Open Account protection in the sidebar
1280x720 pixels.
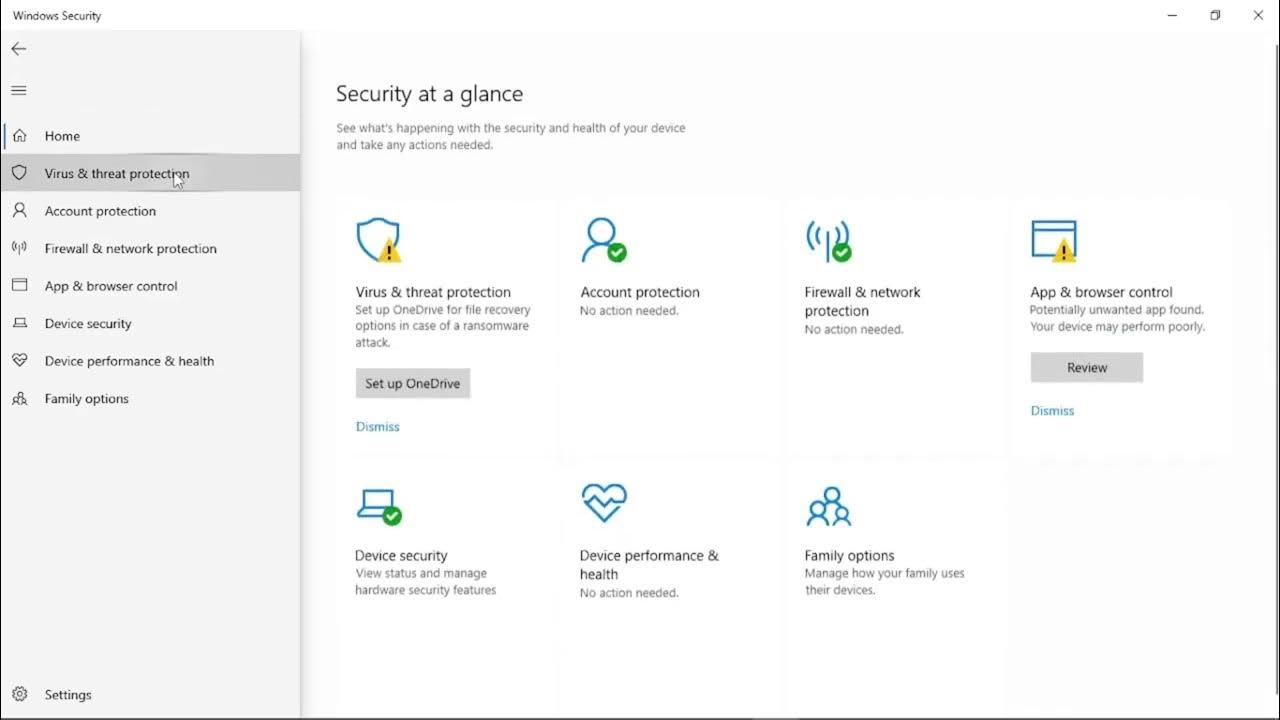click(x=100, y=211)
